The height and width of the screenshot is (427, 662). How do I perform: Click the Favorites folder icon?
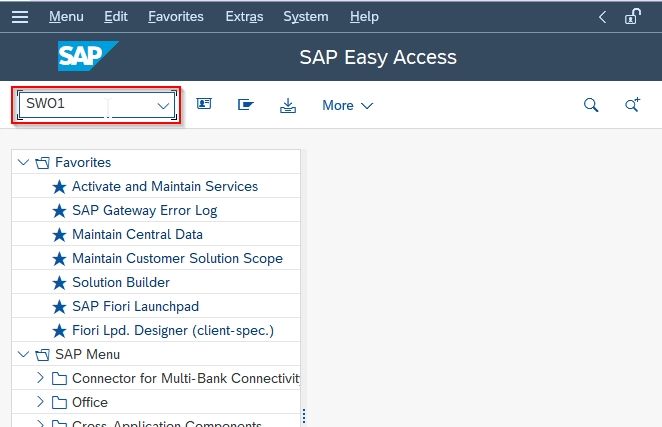pyautogui.click(x=42, y=163)
